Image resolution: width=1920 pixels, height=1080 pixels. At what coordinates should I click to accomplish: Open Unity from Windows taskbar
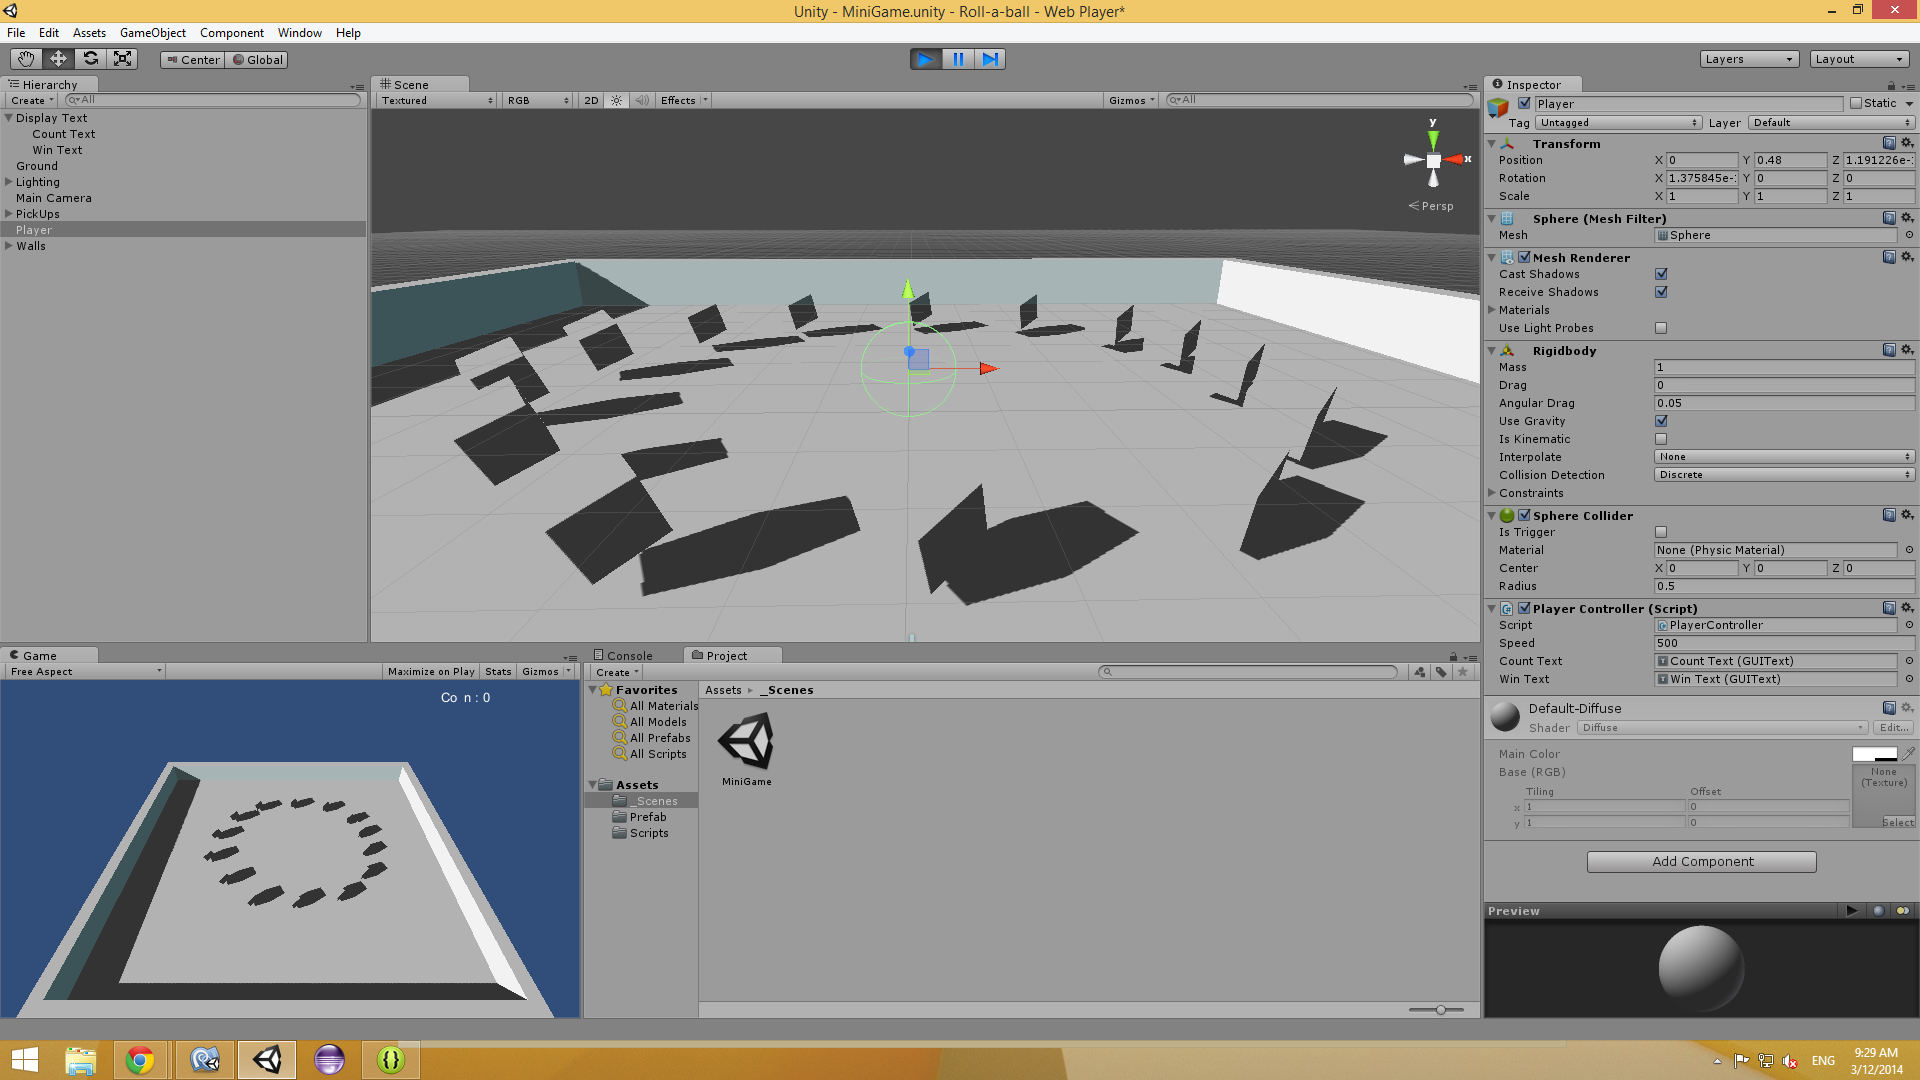pos(267,1060)
